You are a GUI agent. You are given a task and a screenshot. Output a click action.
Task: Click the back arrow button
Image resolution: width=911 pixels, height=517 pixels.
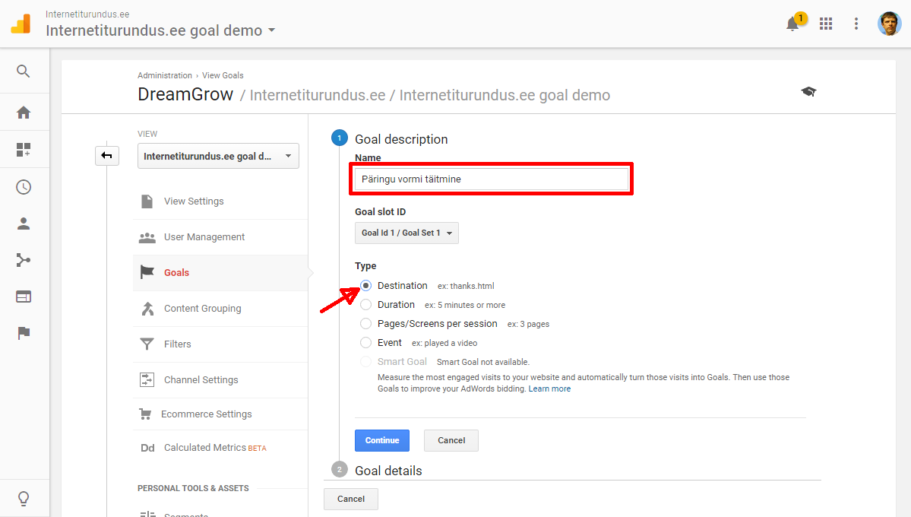pos(107,155)
